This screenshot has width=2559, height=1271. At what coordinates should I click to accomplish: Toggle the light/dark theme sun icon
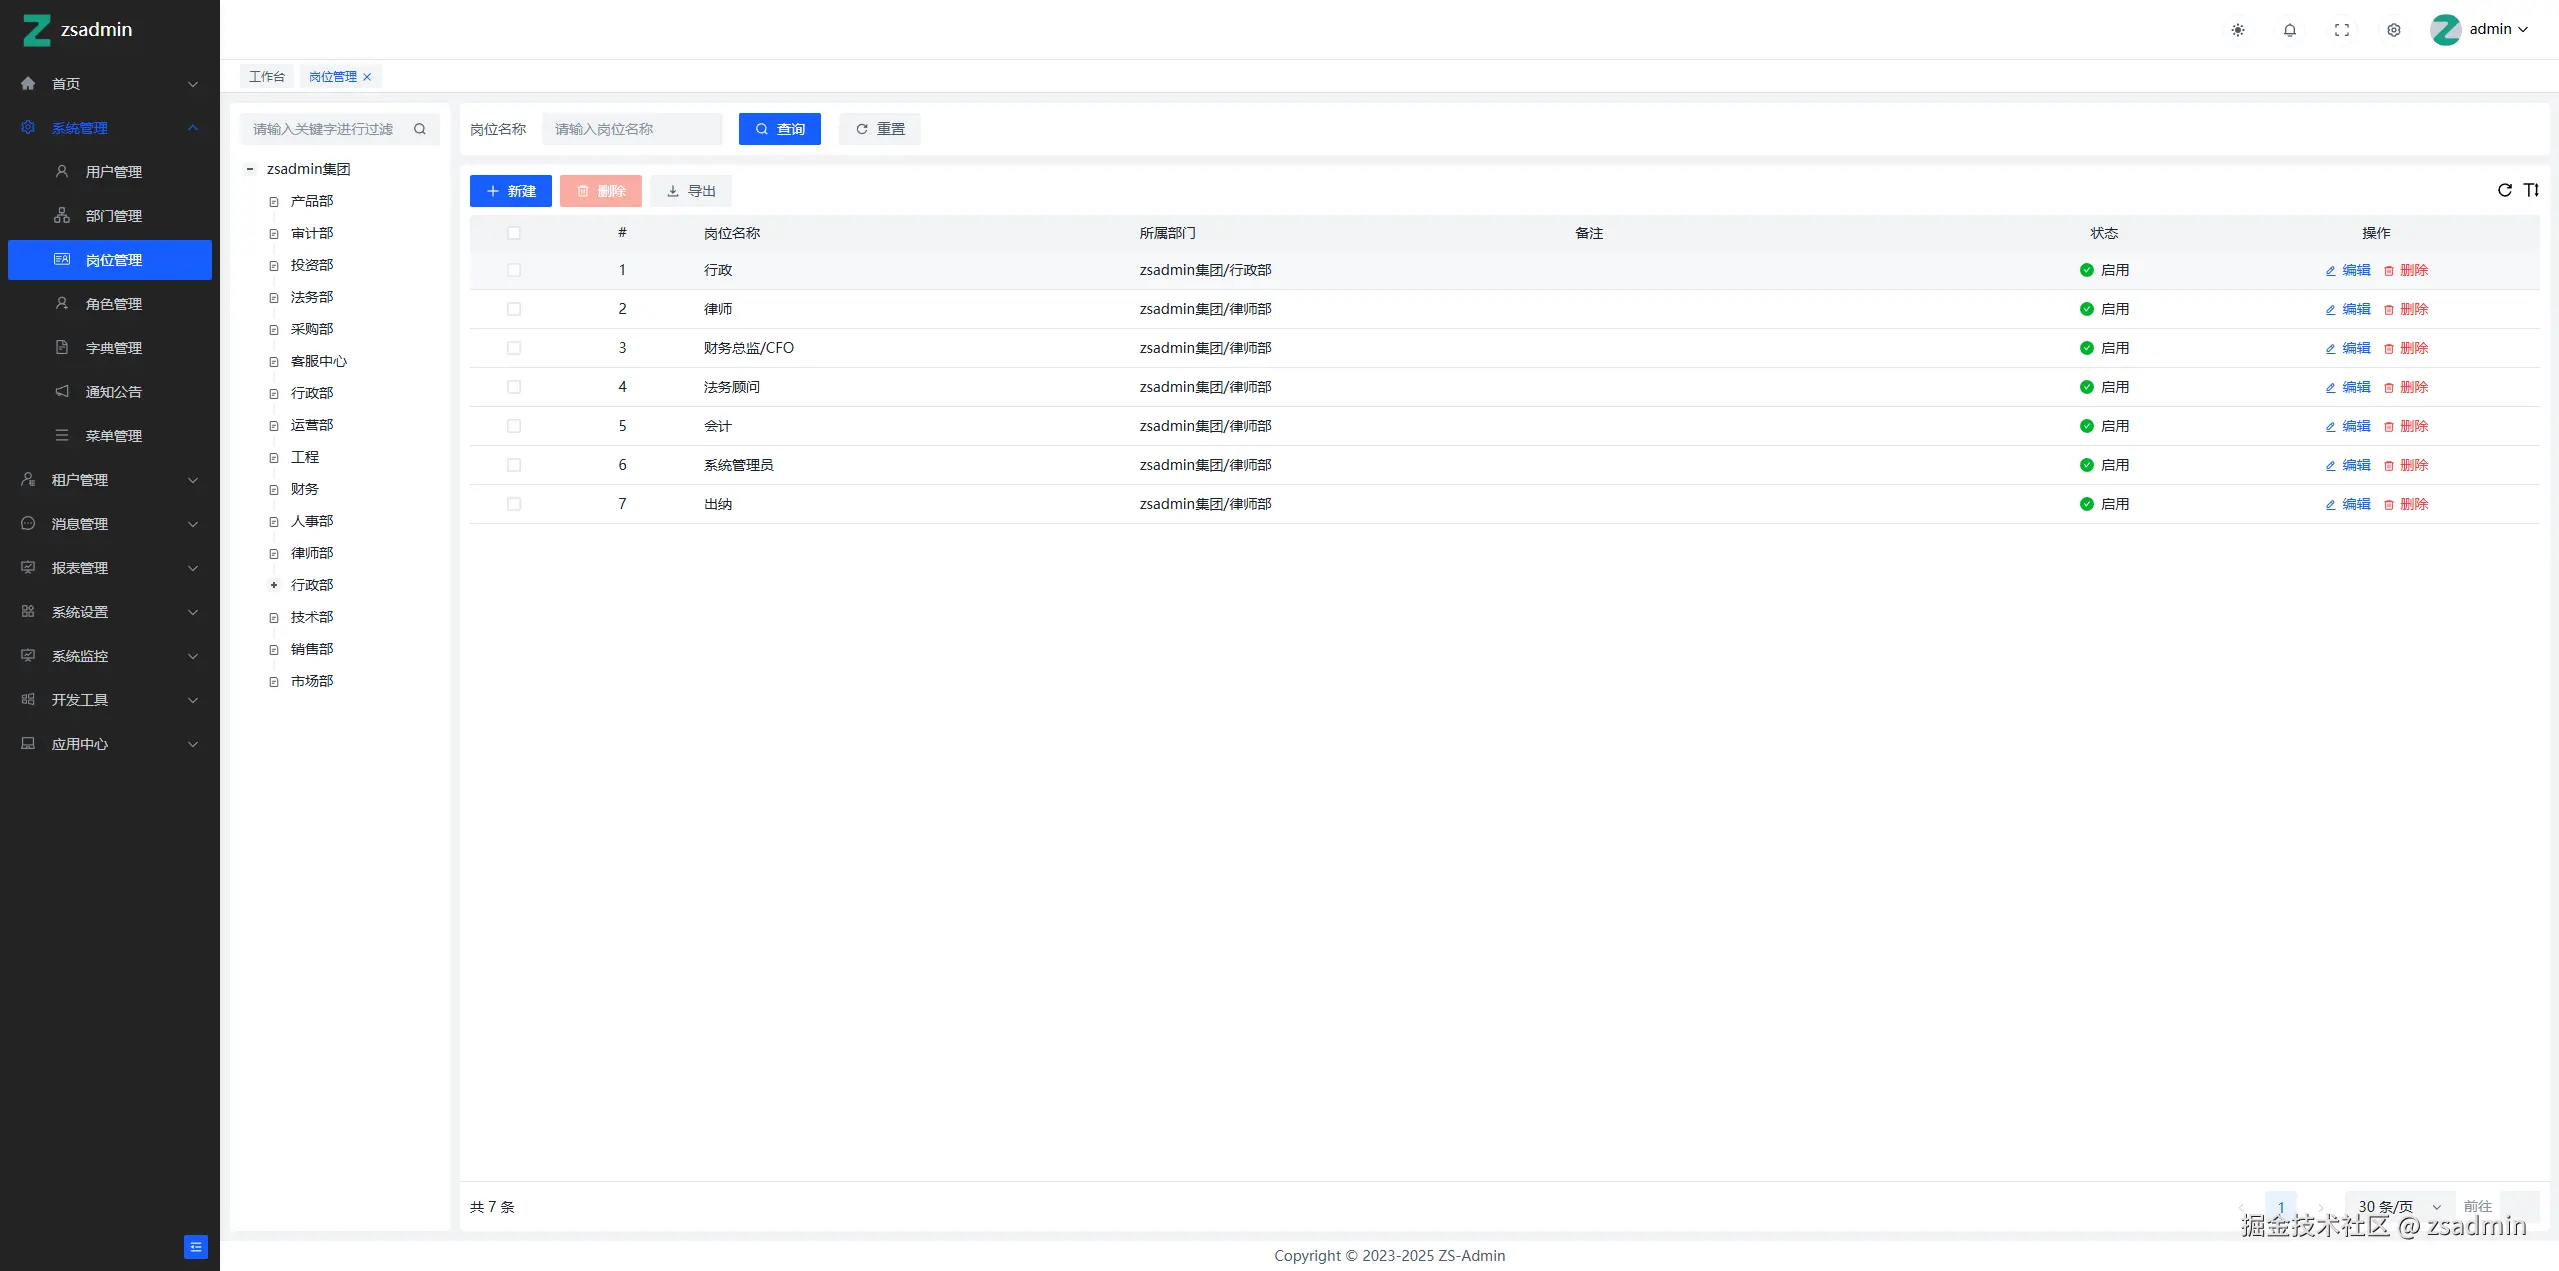click(x=2238, y=30)
